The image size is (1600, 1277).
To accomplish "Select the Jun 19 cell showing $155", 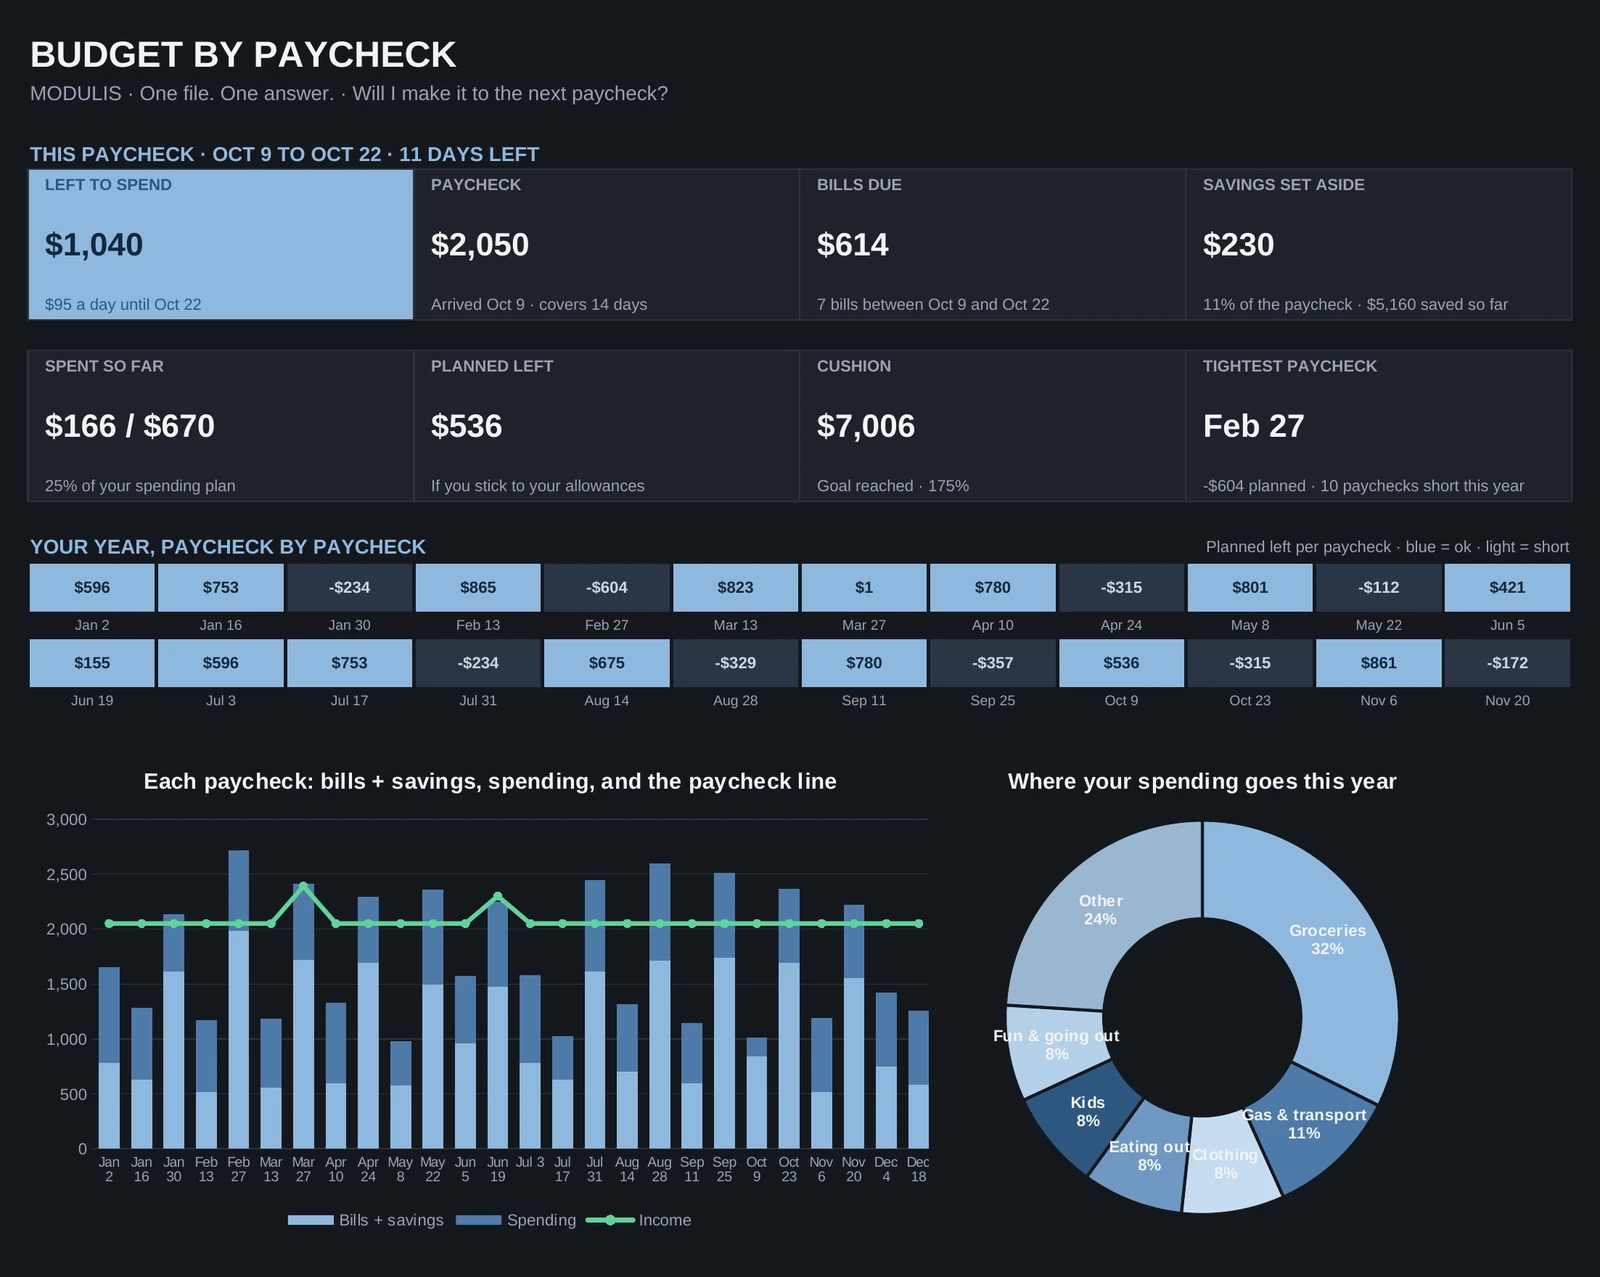I will point(92,663).
